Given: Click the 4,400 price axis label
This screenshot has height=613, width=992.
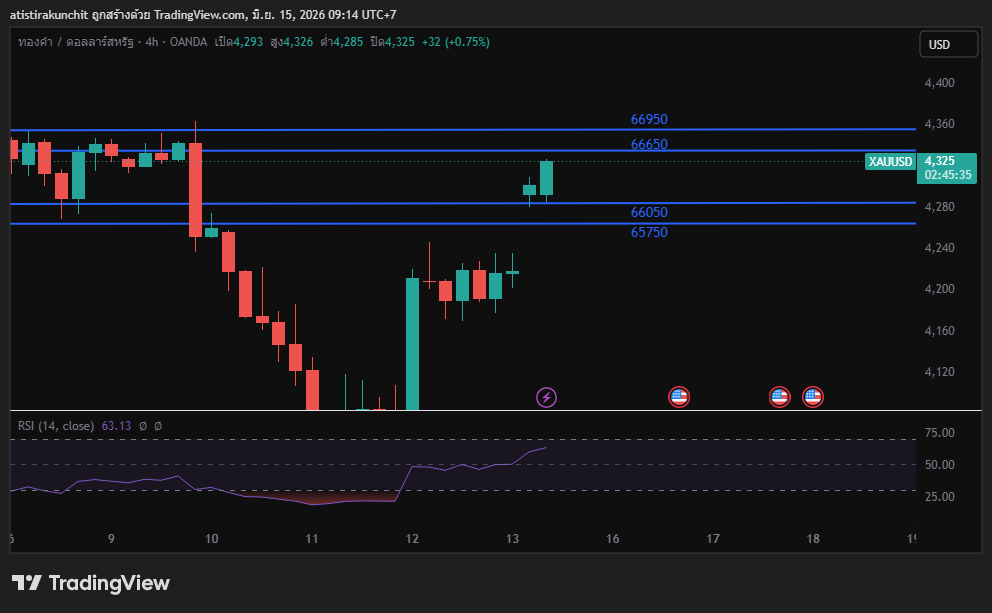Looking at the screenshot, I should (939, 83).
